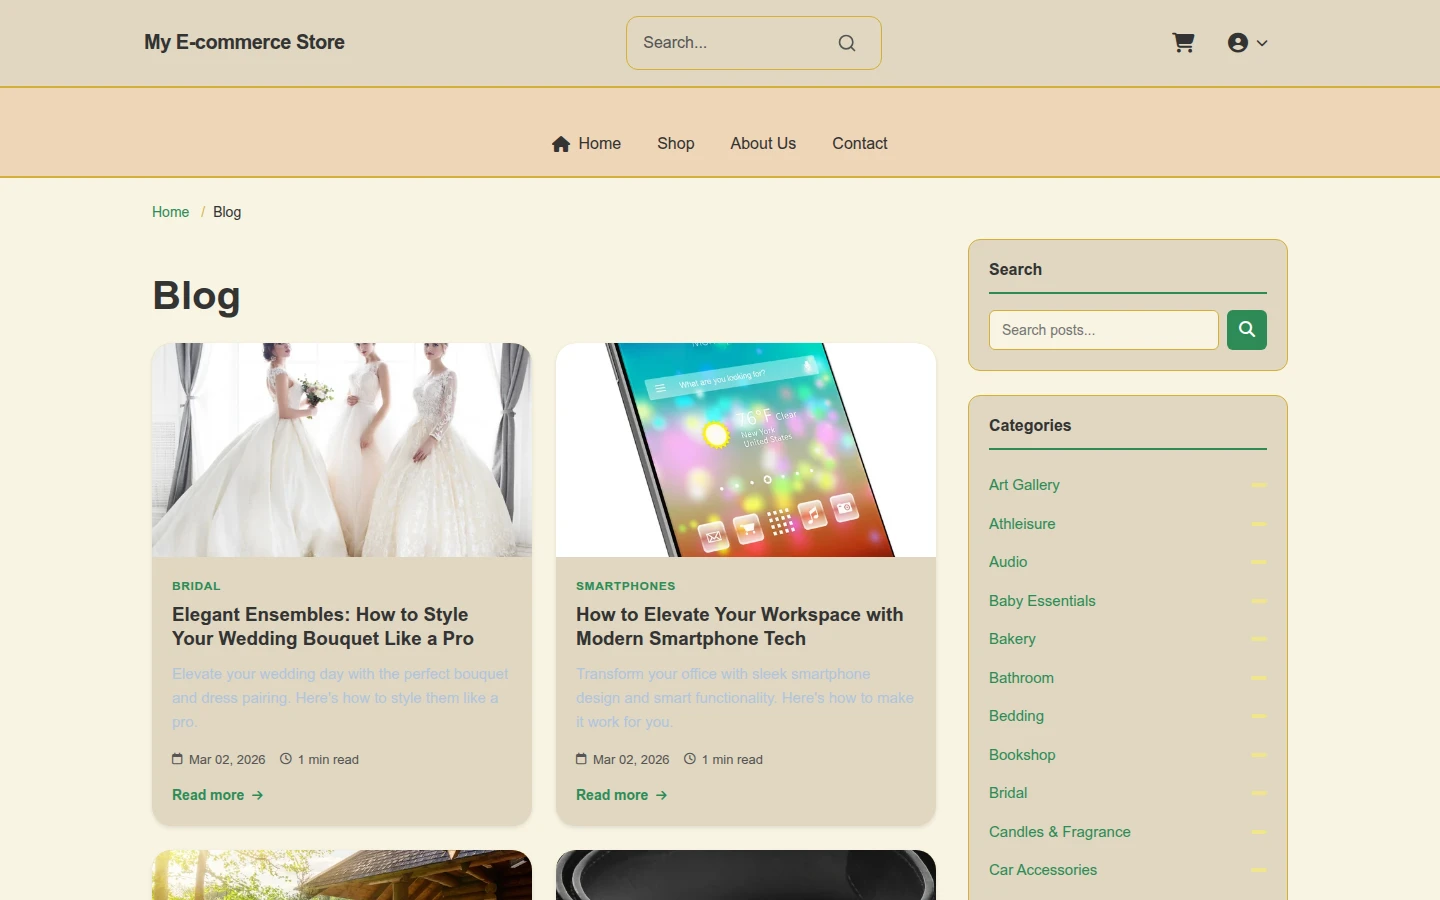Image resolution: width=1440 pixels, height=900 pixels.
Task: Click the header search magnifier icon
Action: 847,43
